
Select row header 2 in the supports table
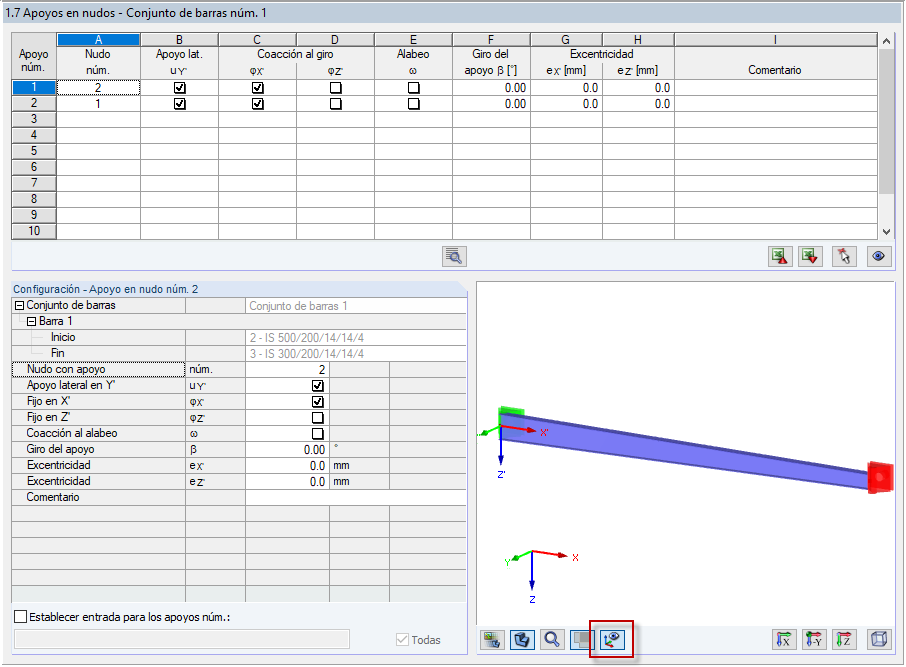34,103
